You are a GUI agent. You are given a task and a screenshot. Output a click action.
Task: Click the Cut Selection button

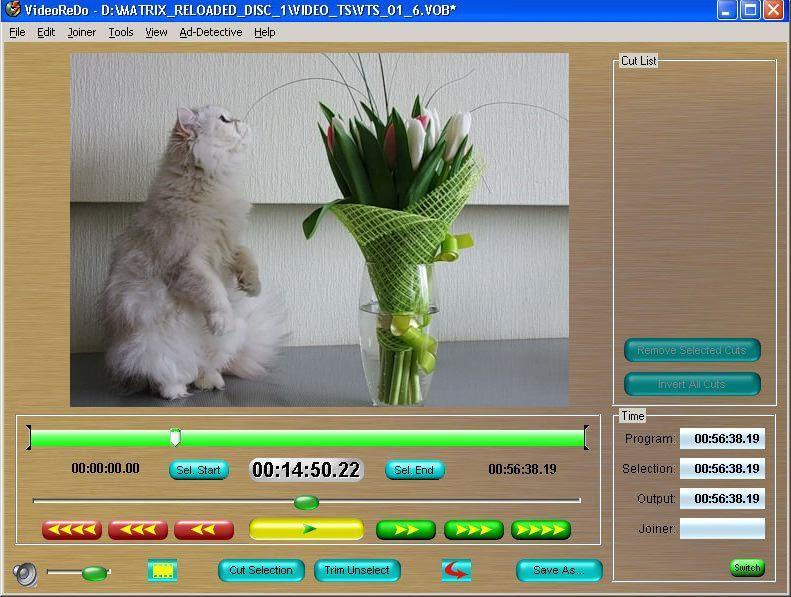[261, 570]
